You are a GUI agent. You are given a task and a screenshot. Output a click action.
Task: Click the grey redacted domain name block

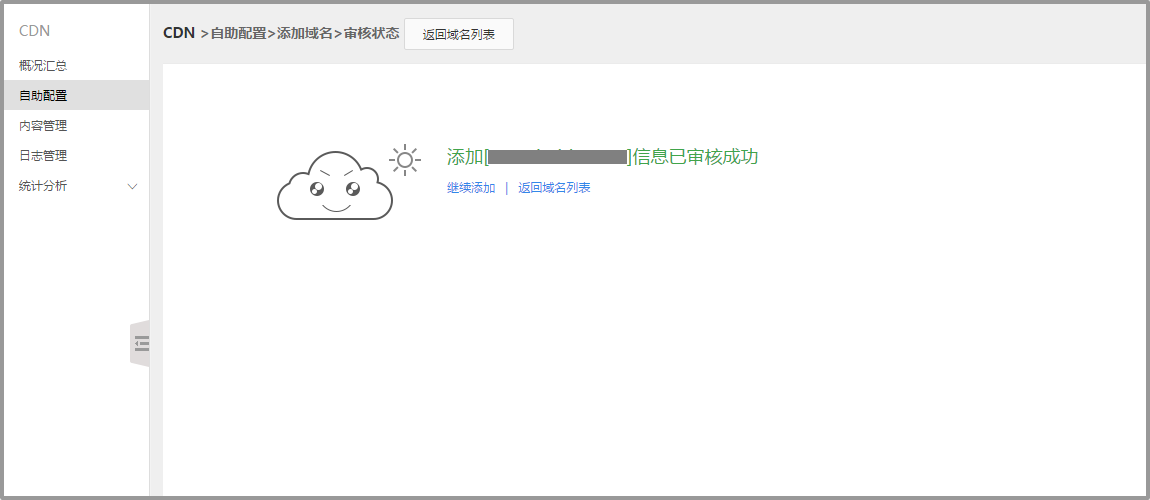coord(557,157)
